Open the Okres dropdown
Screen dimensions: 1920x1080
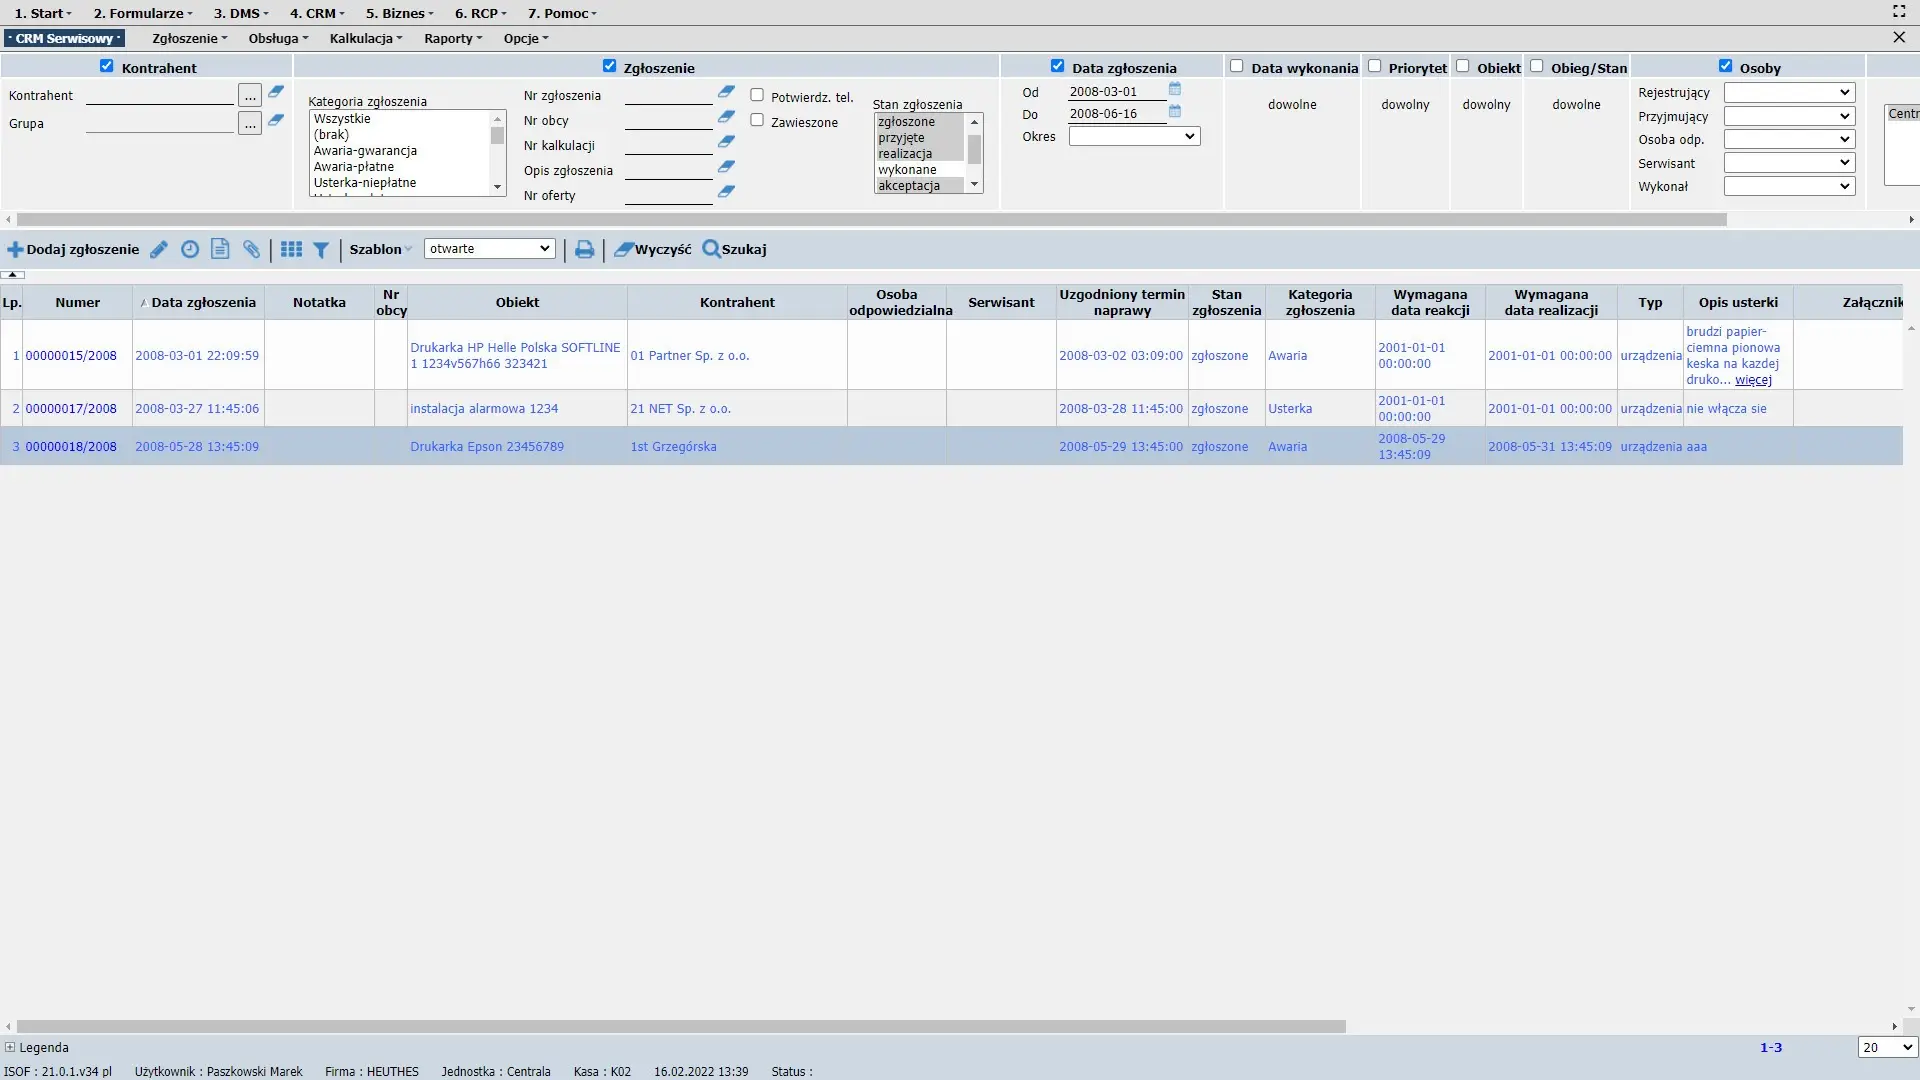tap(1134, 136)
